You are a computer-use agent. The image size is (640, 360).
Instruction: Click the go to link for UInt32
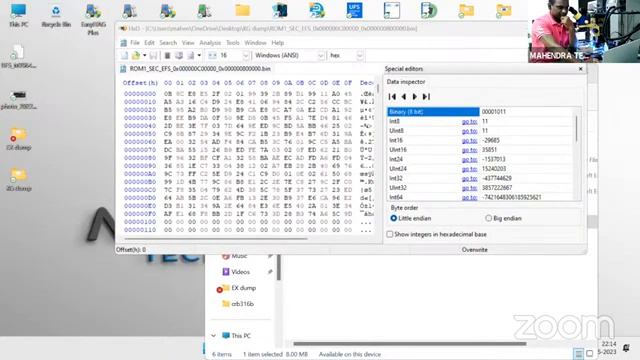469,188
